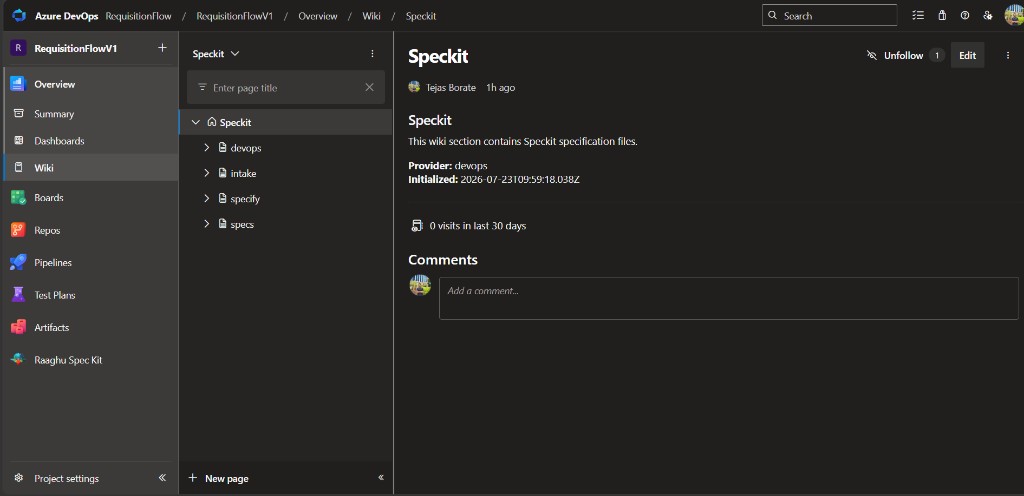This screenshot has height=496, width=1024.
Task: Click the Pipelines rocket icon
Action: (18, 262)
